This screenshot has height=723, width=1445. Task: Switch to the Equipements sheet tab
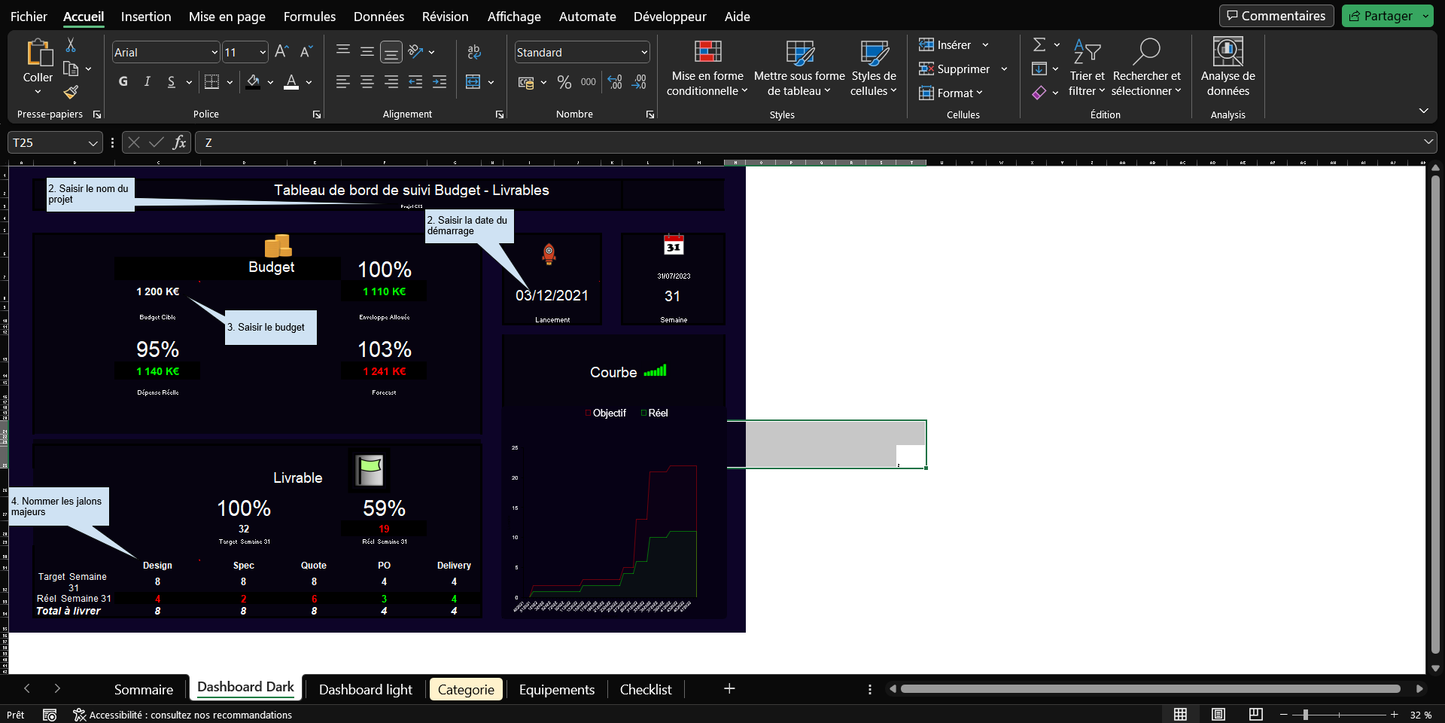(x=556, y=689)
